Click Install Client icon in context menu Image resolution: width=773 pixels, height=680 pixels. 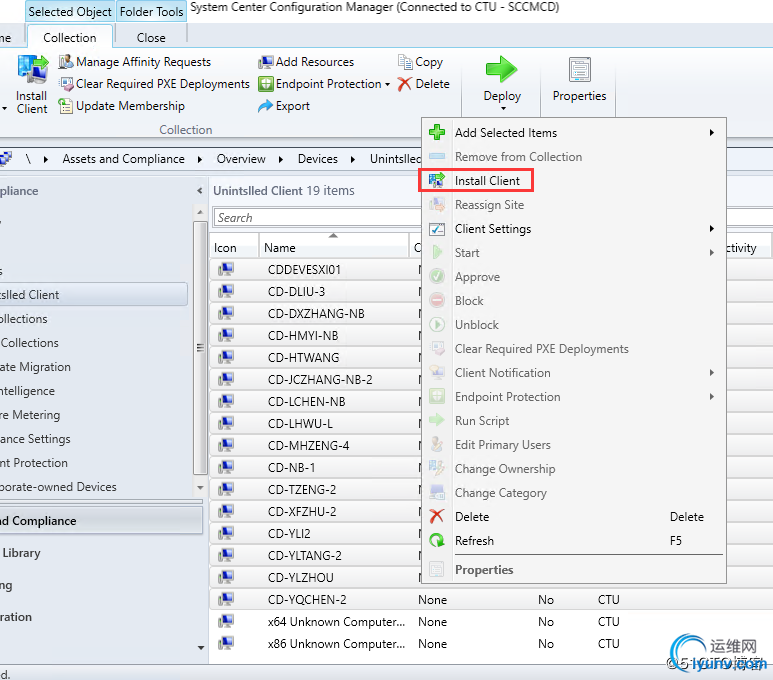point(437,180)
